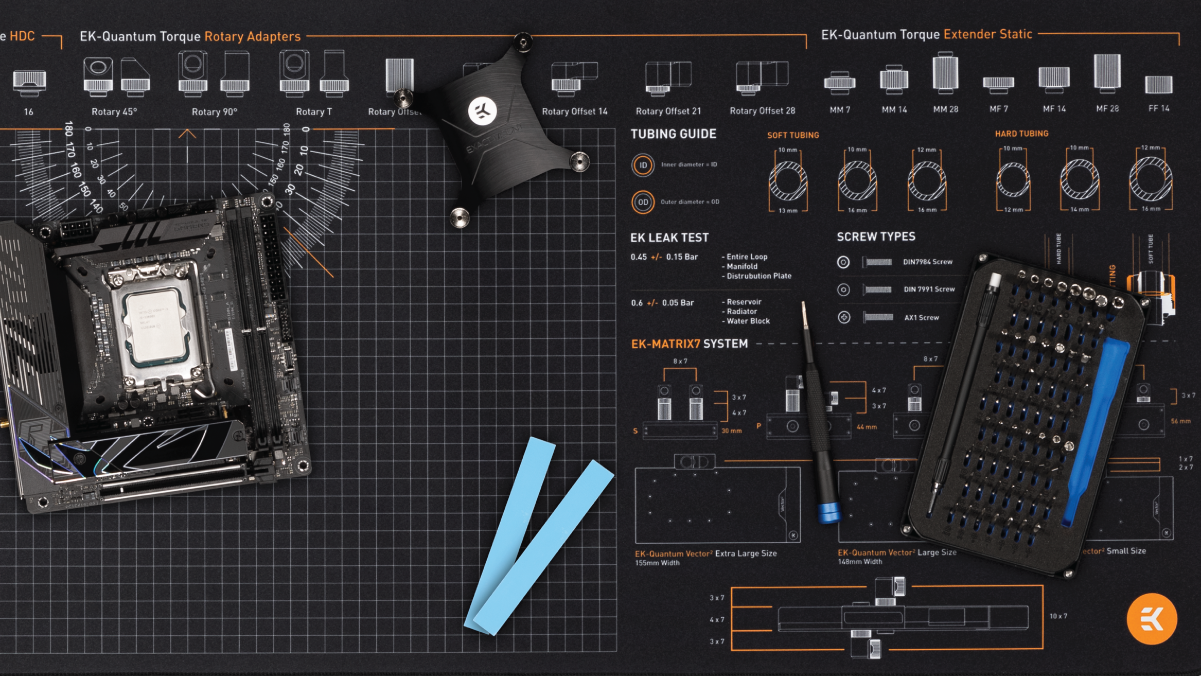Click the Reservoir list entry

pyautogui.click(x=743, y=302)
